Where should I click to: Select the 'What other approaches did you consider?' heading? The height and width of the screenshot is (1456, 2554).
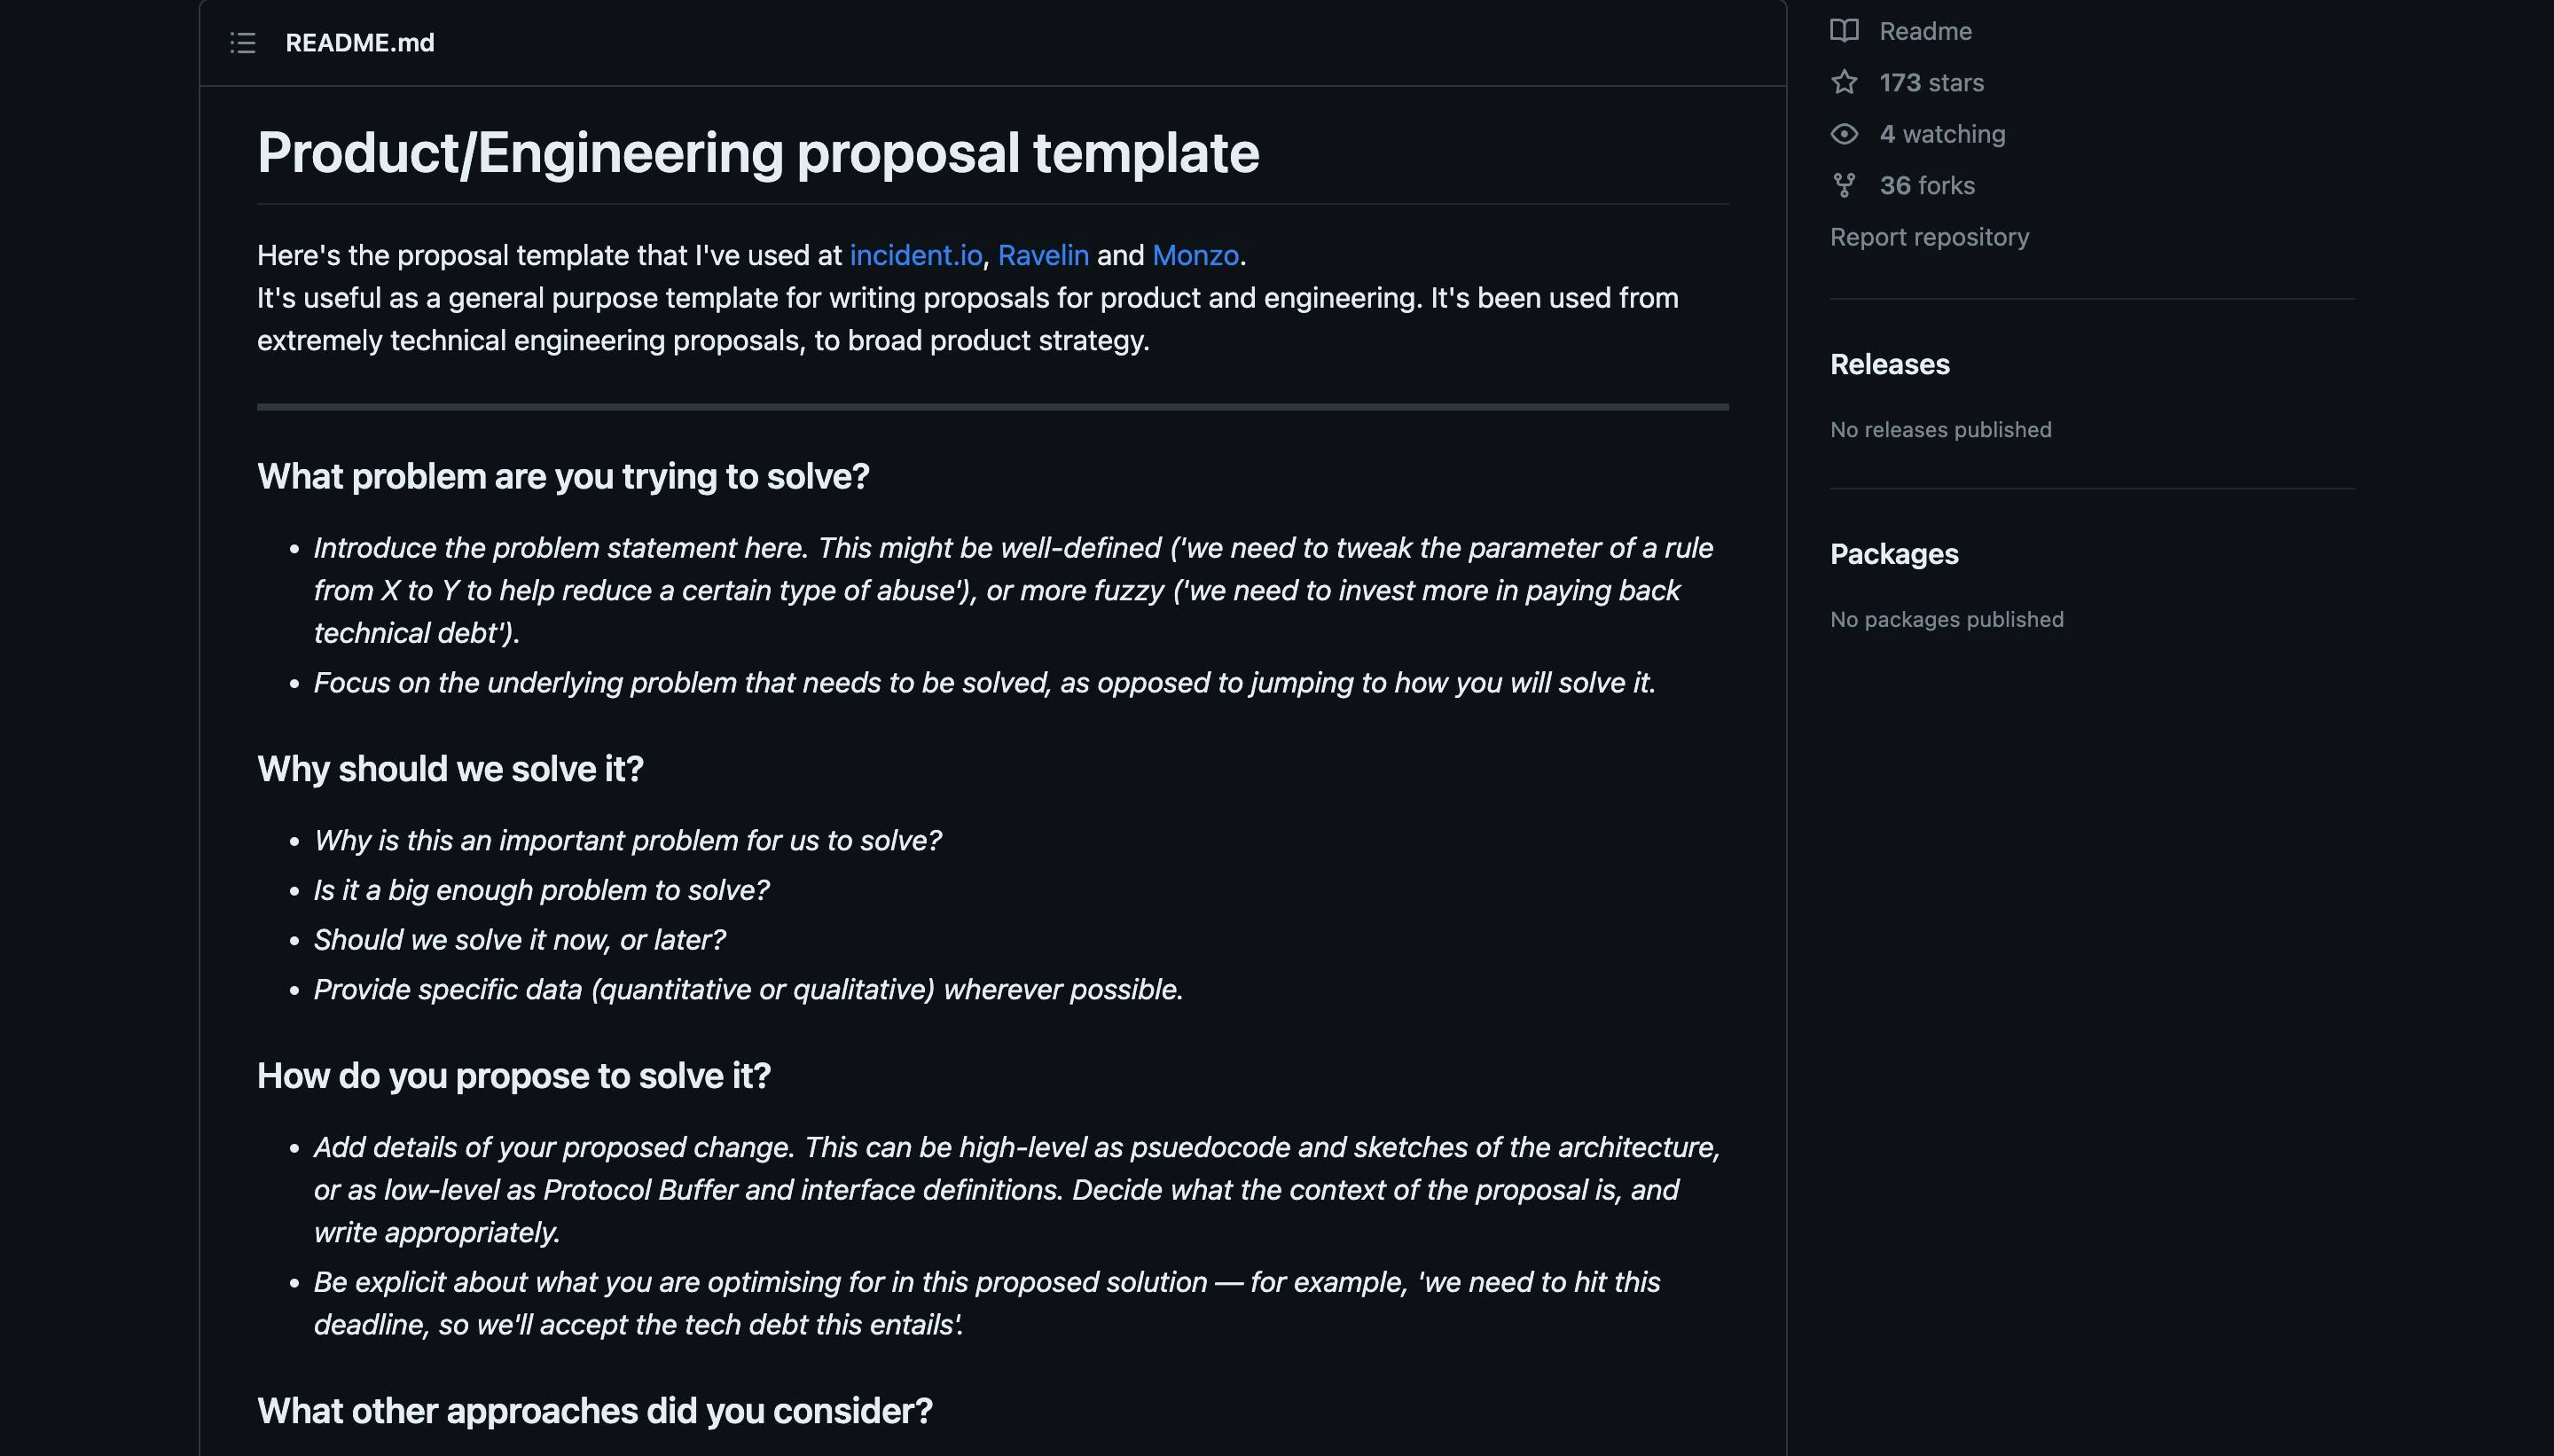[x=594, y=1410]
